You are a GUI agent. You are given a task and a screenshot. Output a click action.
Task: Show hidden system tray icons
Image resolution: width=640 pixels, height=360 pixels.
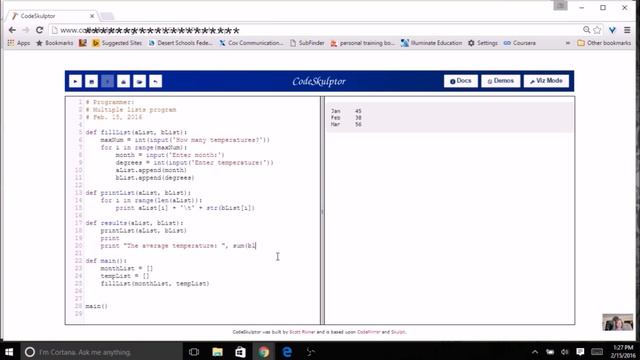(535, 352)
